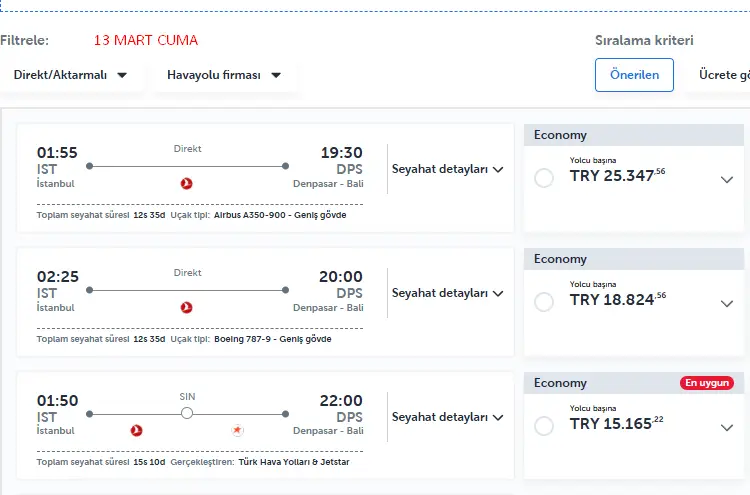Screen dimensions: 750x495
Task: Select TRY 25.347 Economy fare radio
Action: coord(544,178)
